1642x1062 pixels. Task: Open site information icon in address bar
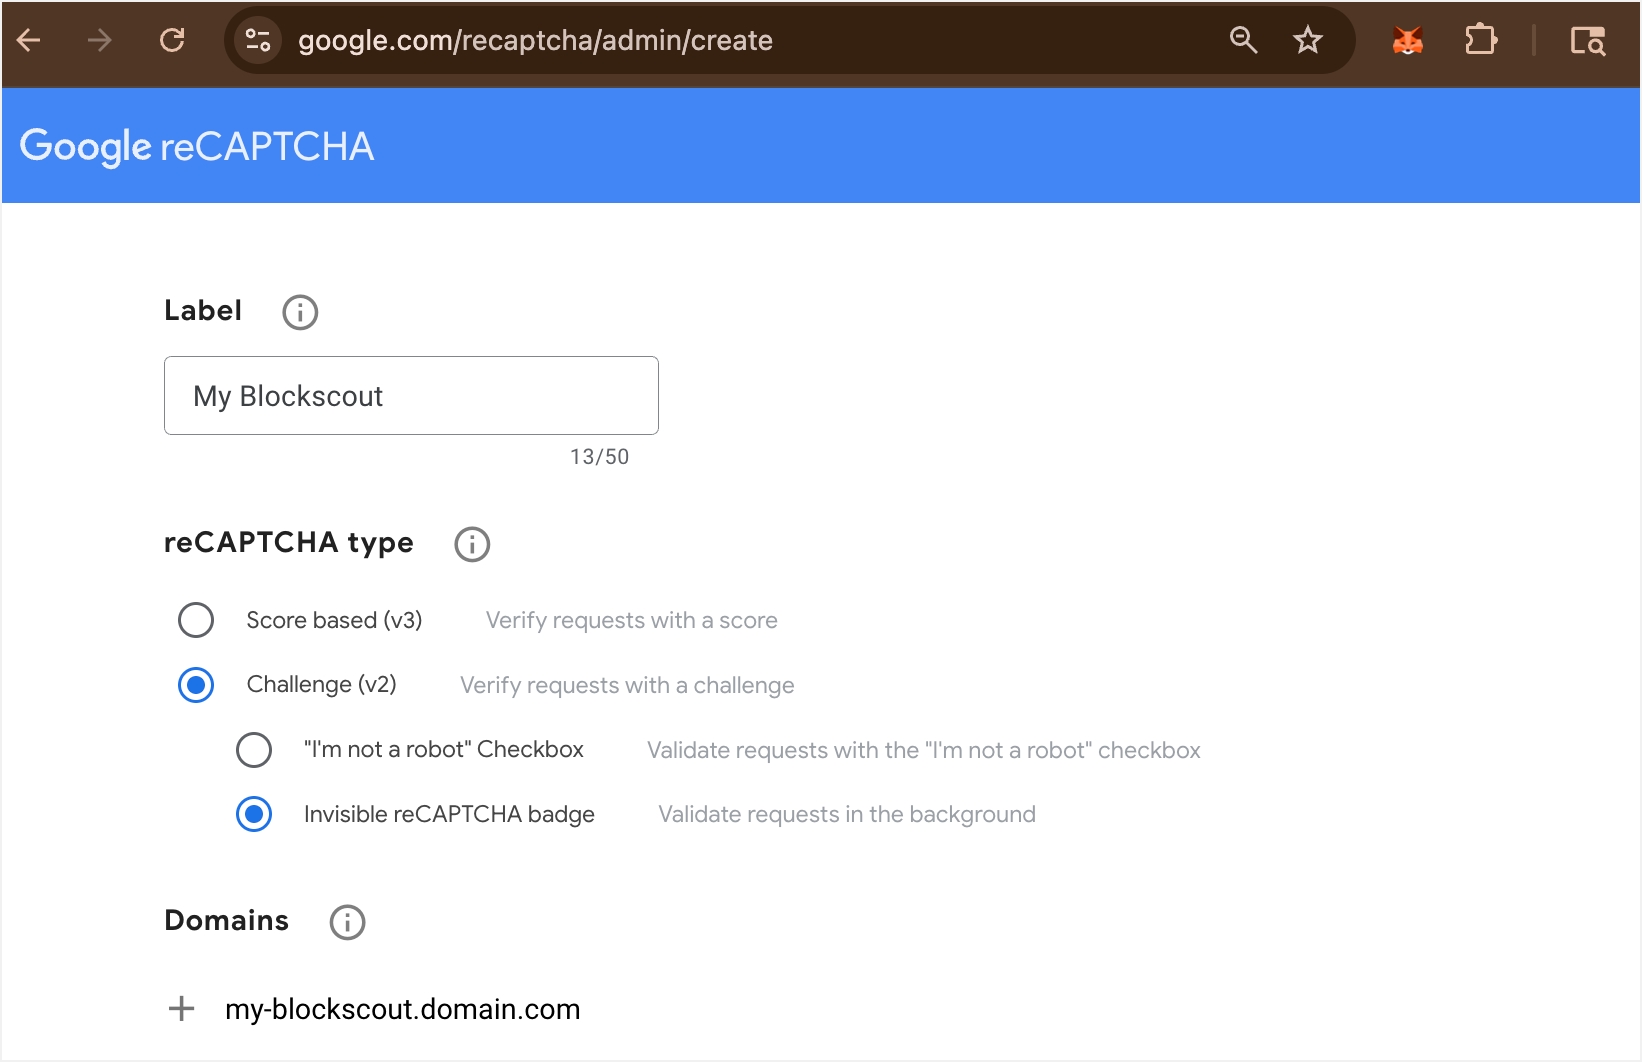pyautogui.click(x=258, y=40)
